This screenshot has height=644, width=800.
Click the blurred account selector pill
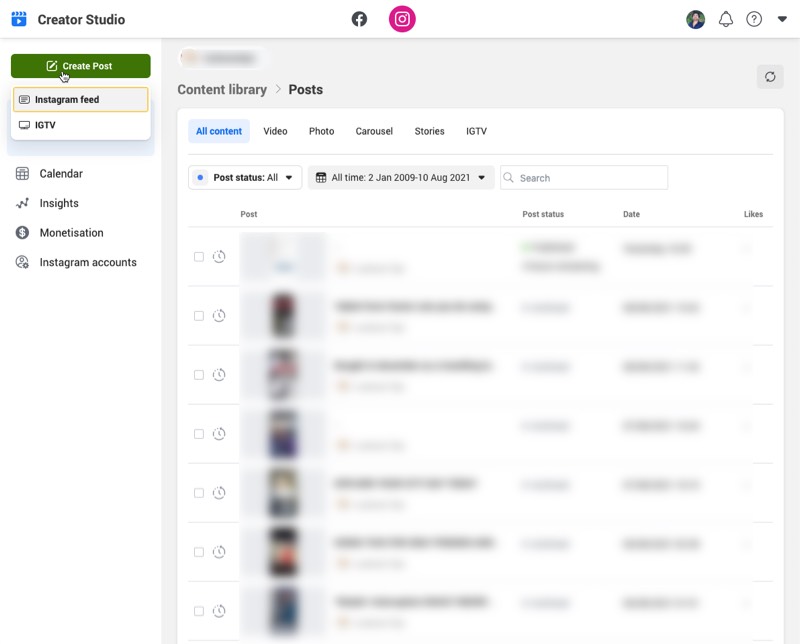[x=222, y=58]
